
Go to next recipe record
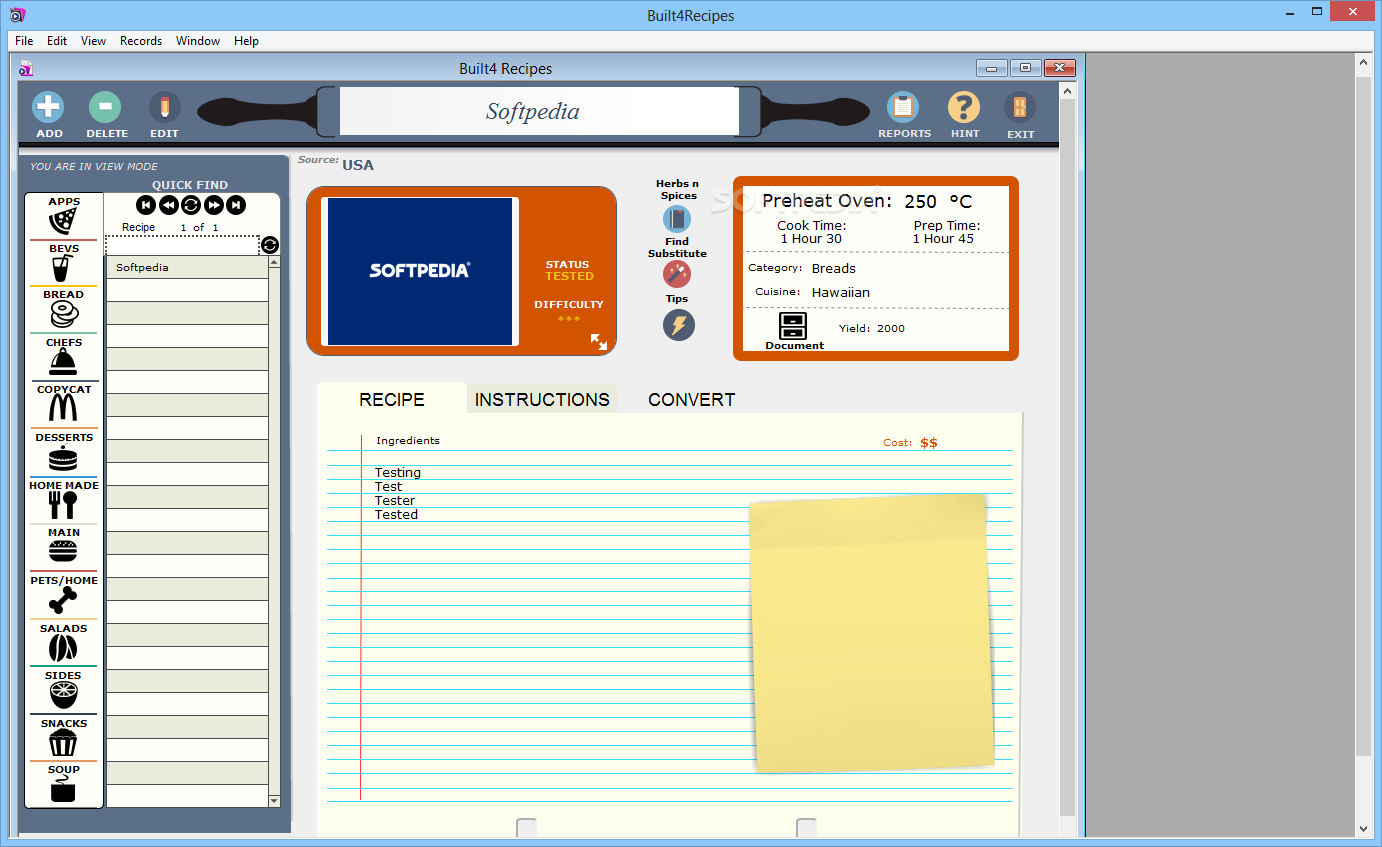pos(213,205)
